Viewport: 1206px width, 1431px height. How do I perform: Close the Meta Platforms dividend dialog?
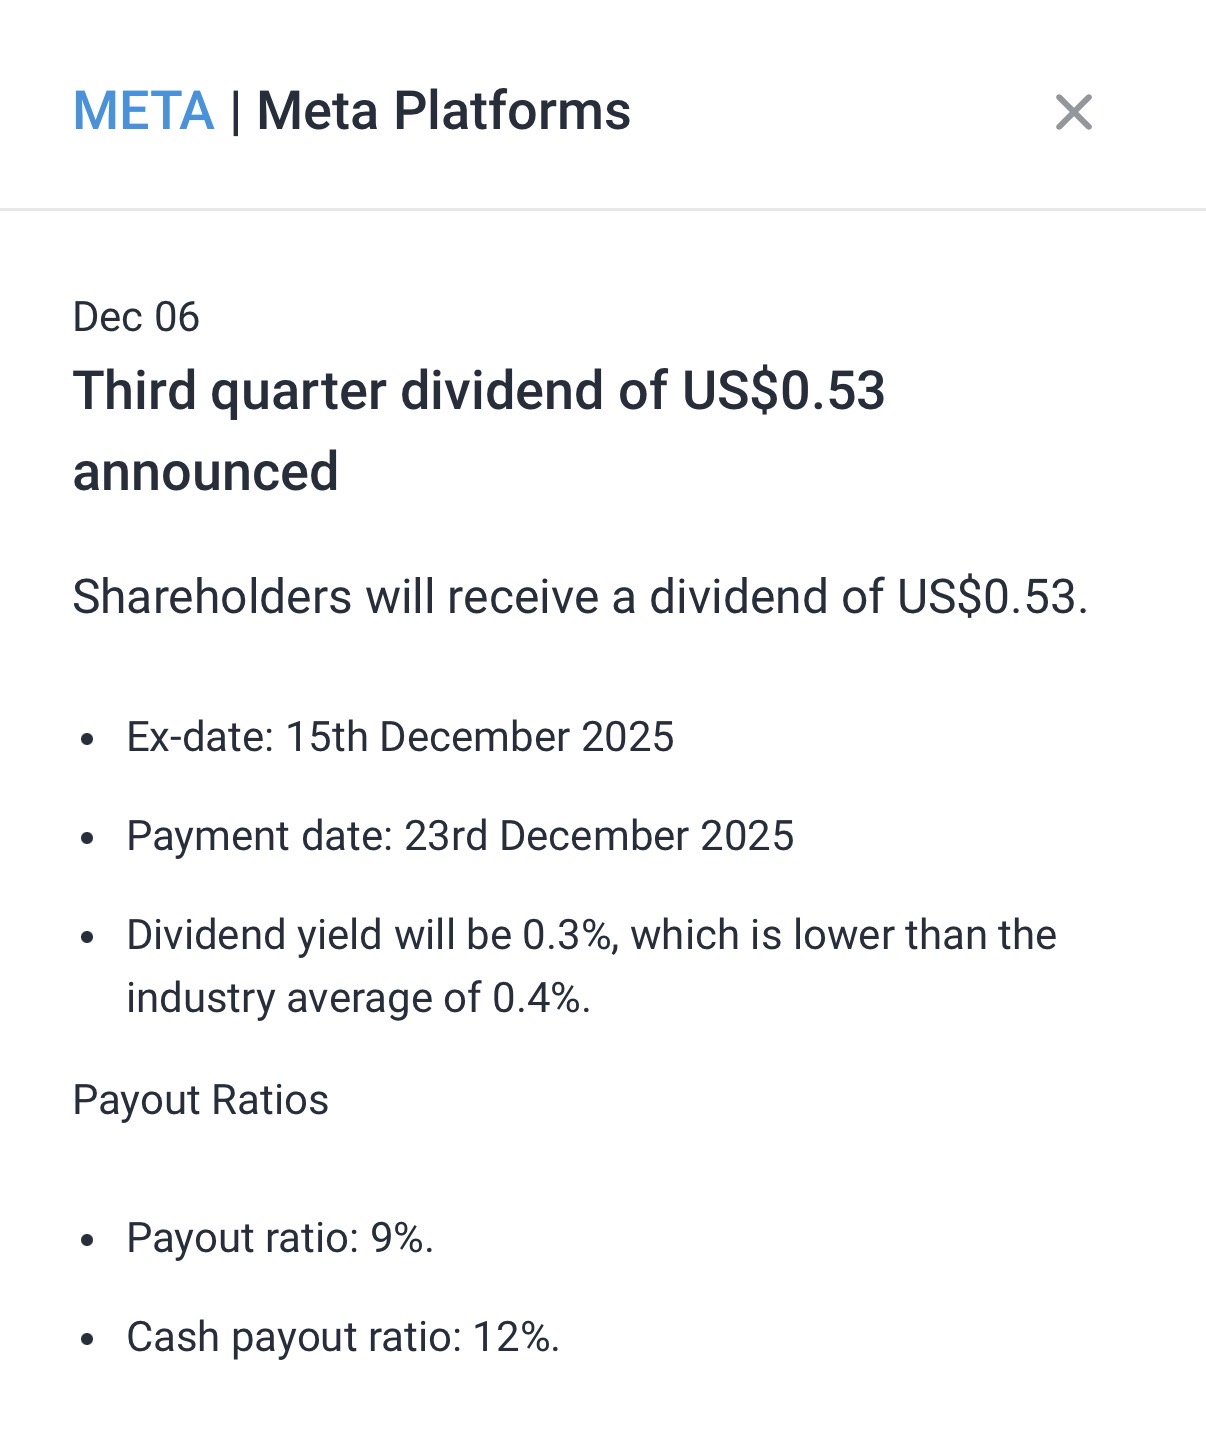click(1073, 112)
